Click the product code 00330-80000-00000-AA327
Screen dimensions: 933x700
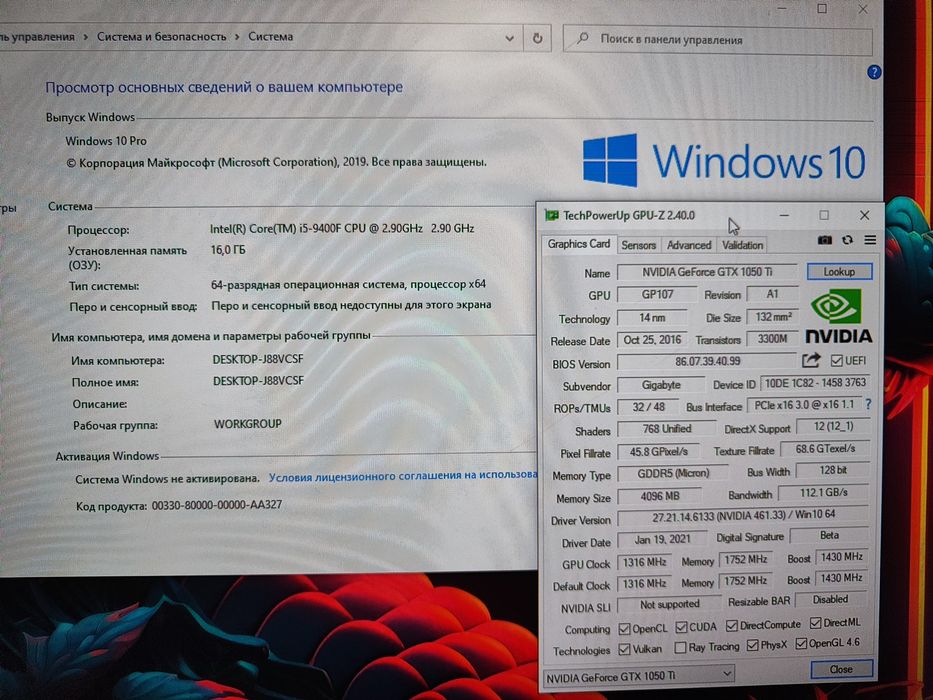217,505
